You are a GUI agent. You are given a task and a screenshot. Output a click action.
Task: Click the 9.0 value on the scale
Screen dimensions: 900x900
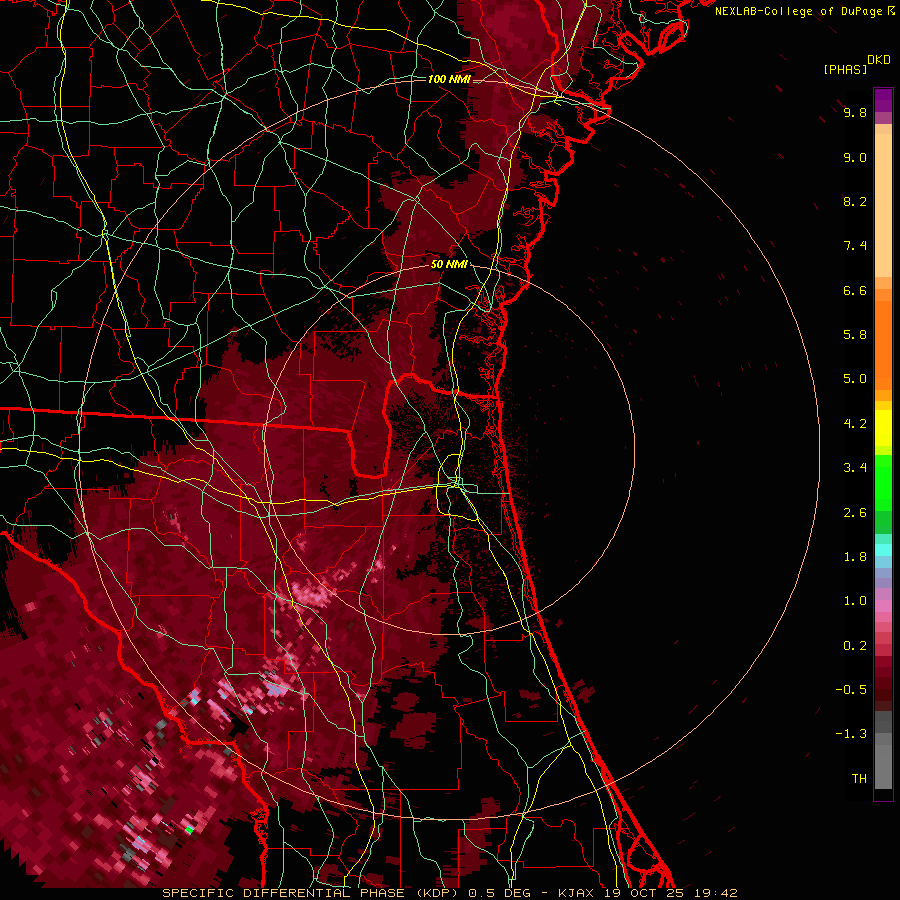[855, 157]
